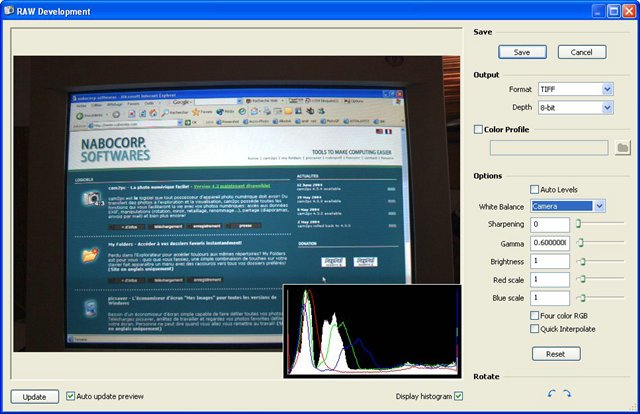Enable Four color RGB option

(534, 315)
